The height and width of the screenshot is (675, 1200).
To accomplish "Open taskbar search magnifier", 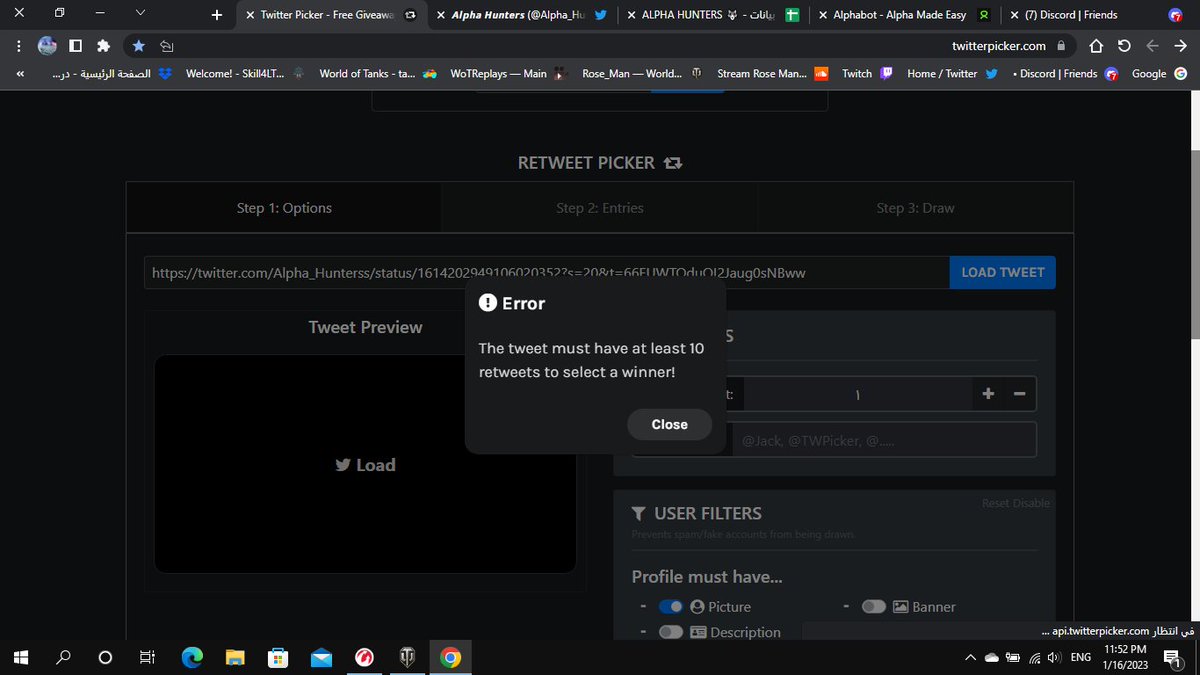I will (64, 657).
